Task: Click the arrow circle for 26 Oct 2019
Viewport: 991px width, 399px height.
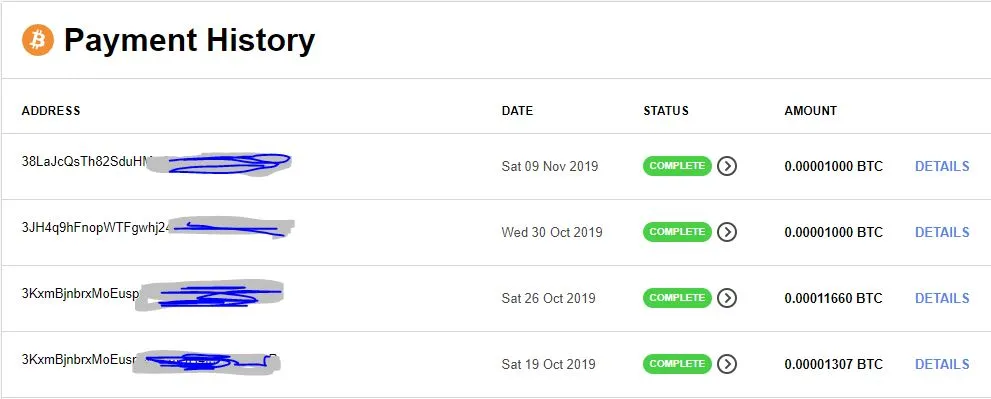Action: tap(727, 298)
